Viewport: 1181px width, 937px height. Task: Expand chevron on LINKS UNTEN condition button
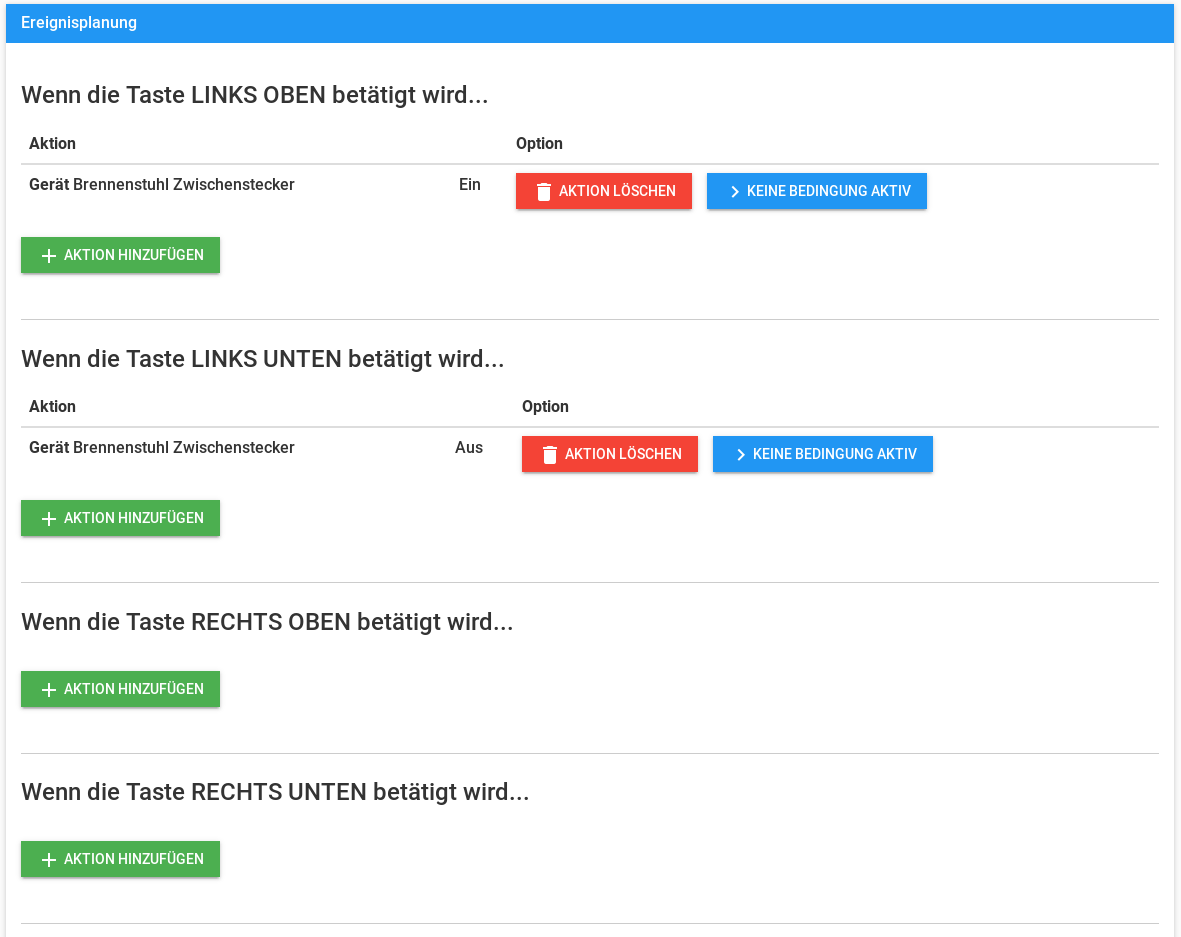(741, 455)
